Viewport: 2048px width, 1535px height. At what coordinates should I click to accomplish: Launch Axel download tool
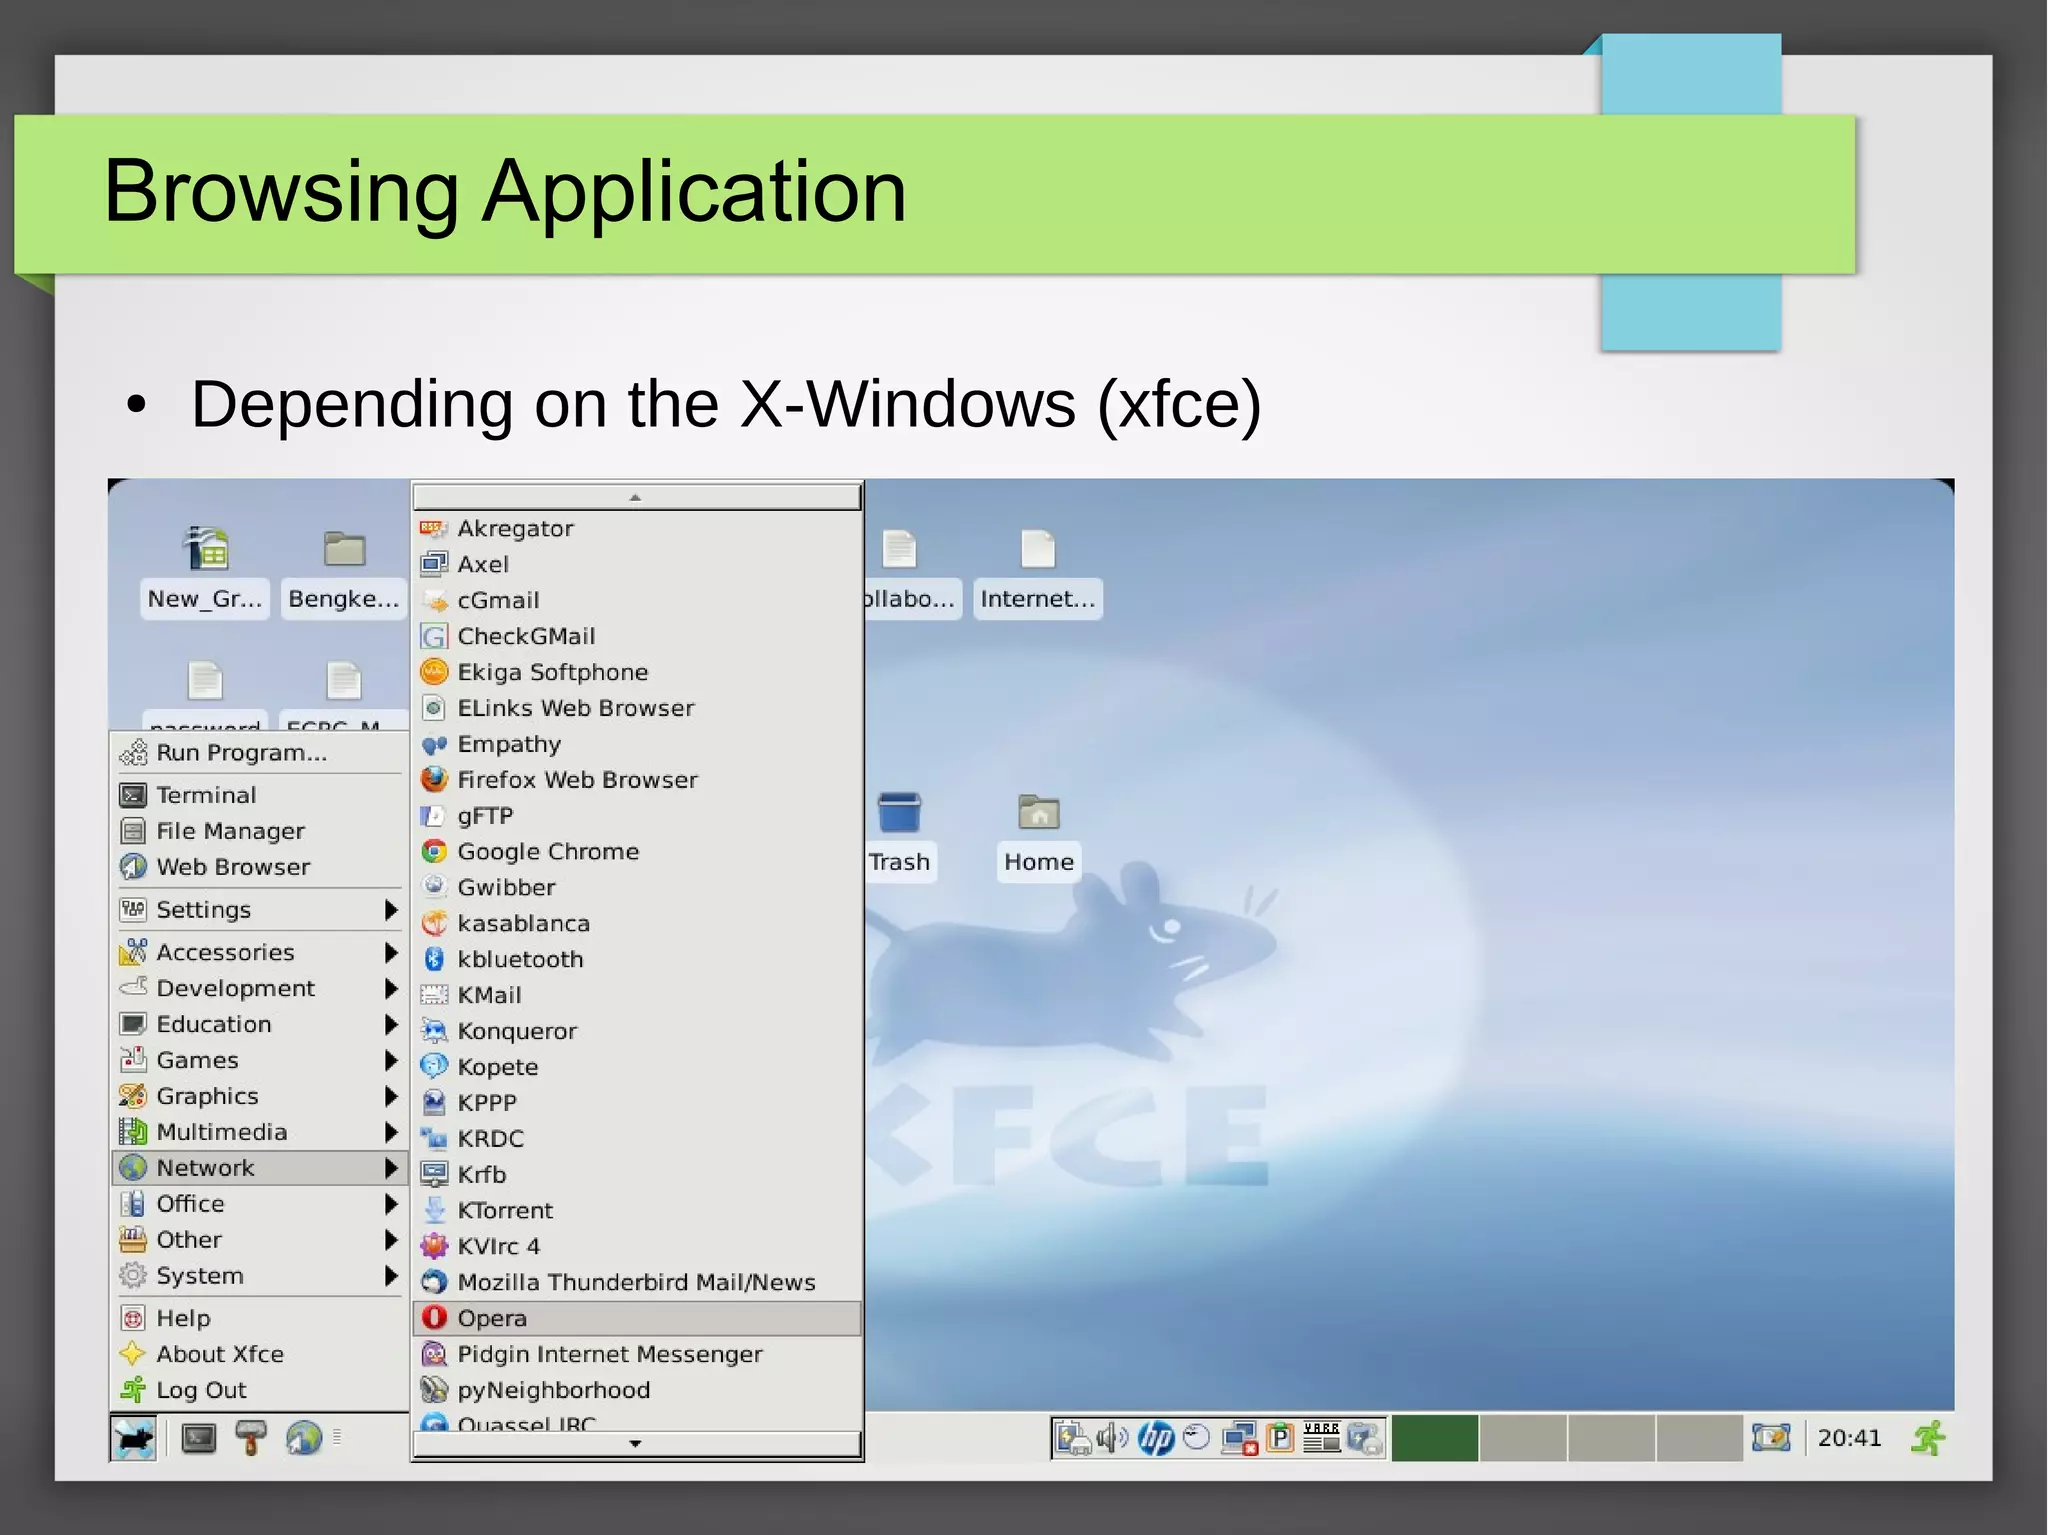637,564
